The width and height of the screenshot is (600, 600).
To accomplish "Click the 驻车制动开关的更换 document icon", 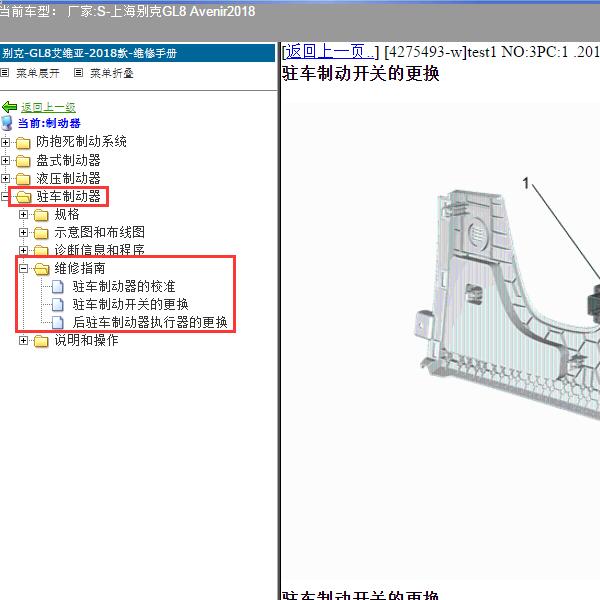I will pos(58,304).
